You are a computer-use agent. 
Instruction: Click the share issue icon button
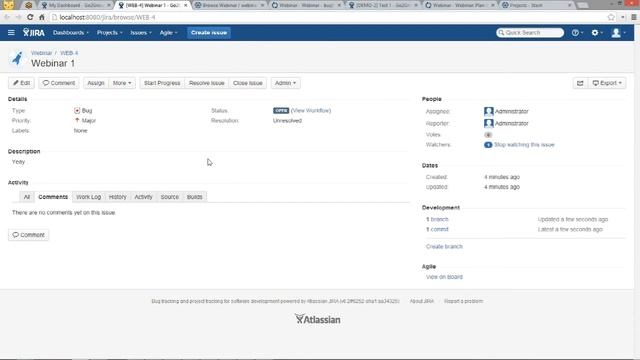click(x=580, y=83)
